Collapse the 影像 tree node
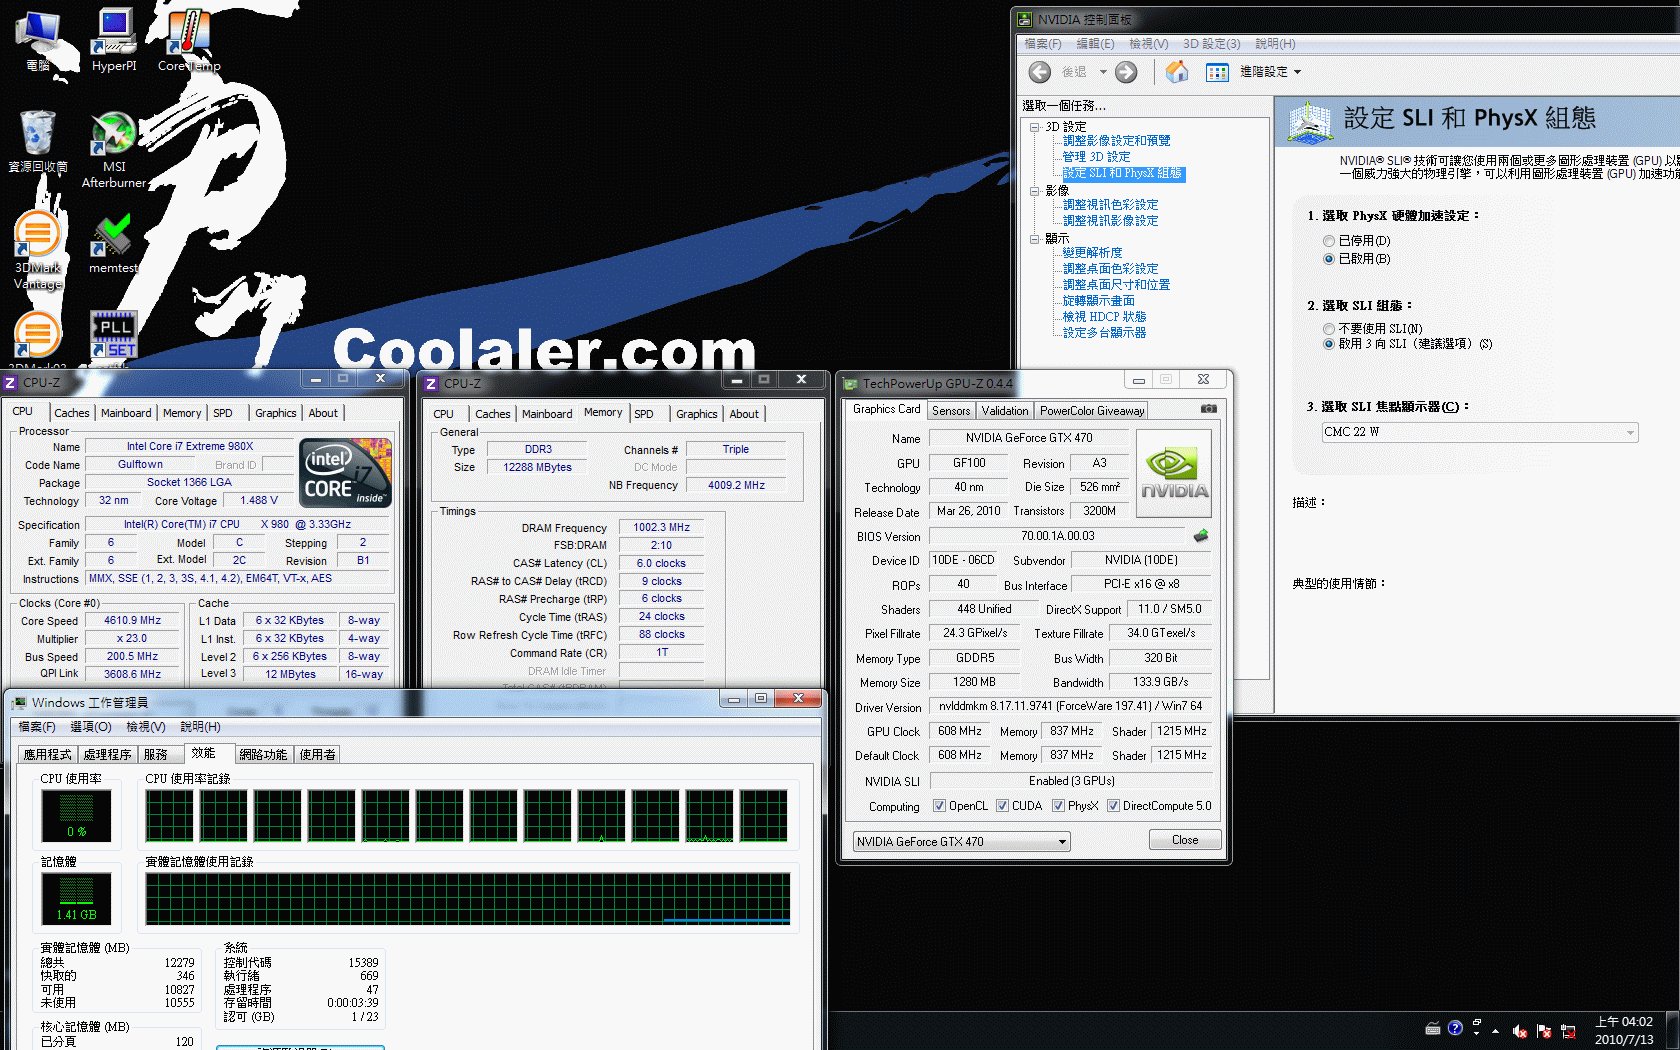The width and height of the screenshot is (1680, 1050). (x=1035, y=190)
